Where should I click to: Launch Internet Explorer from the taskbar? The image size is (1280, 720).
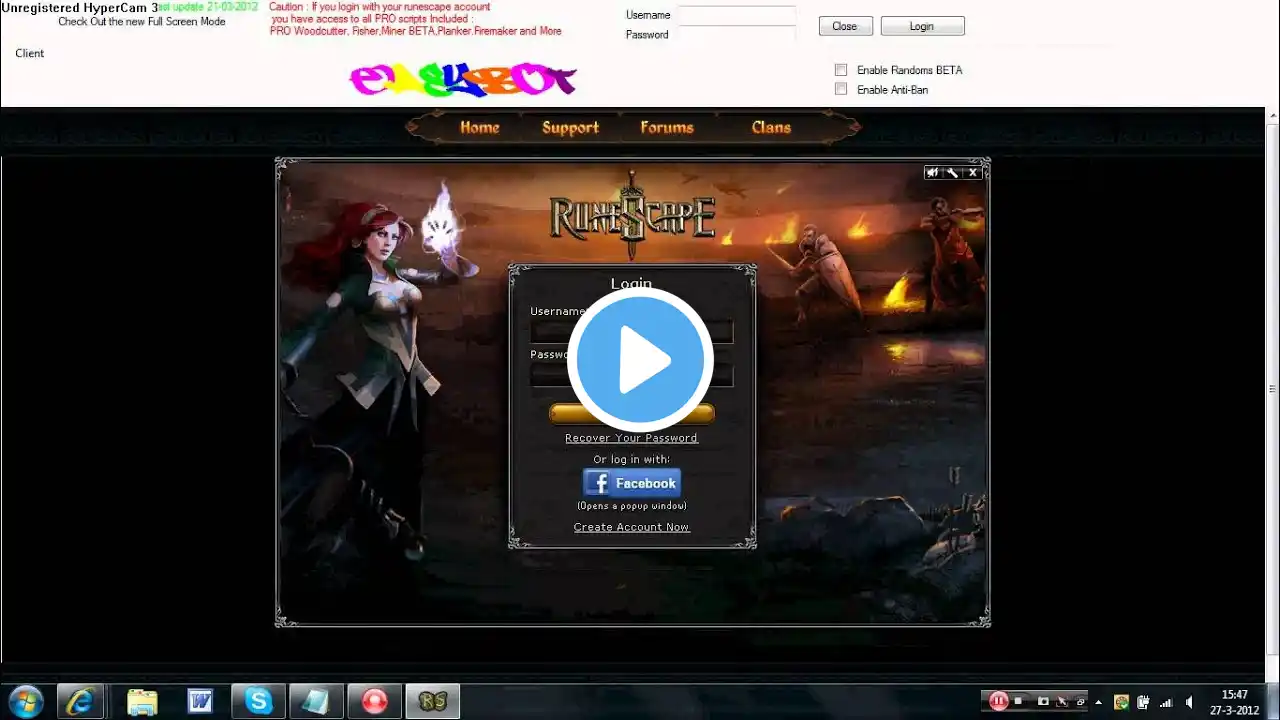click(81, 701)
